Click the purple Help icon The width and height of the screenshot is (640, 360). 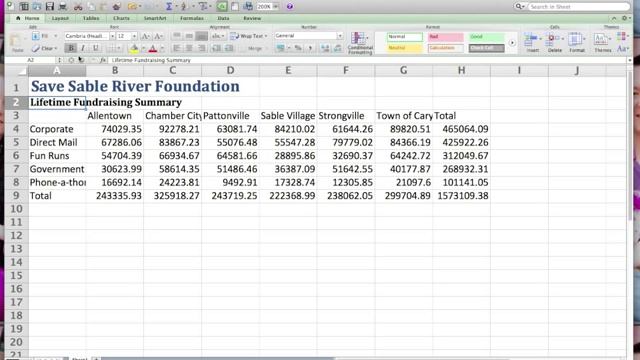pos(290,6)
